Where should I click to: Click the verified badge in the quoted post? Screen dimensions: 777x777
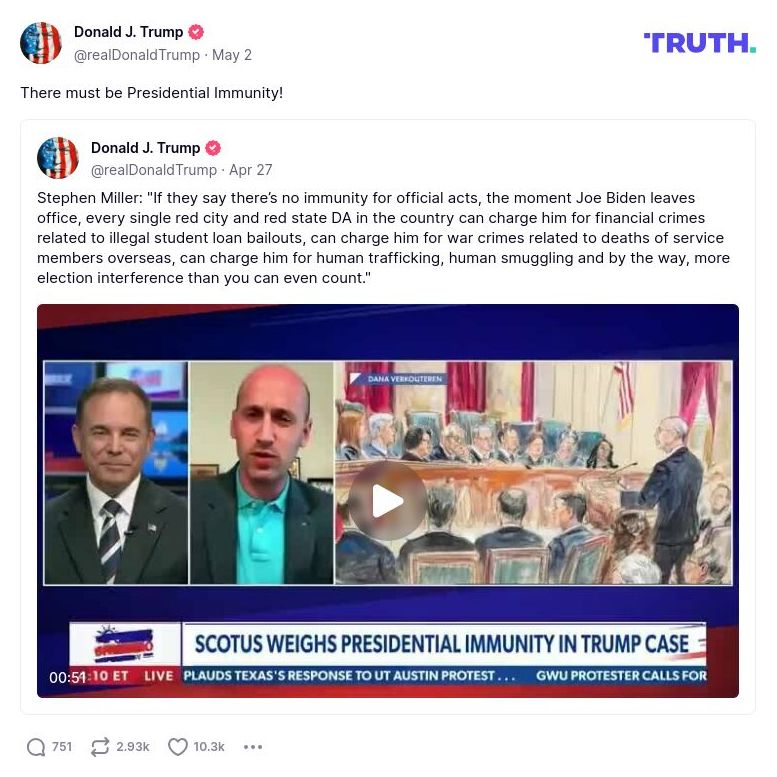click(213, 148)
